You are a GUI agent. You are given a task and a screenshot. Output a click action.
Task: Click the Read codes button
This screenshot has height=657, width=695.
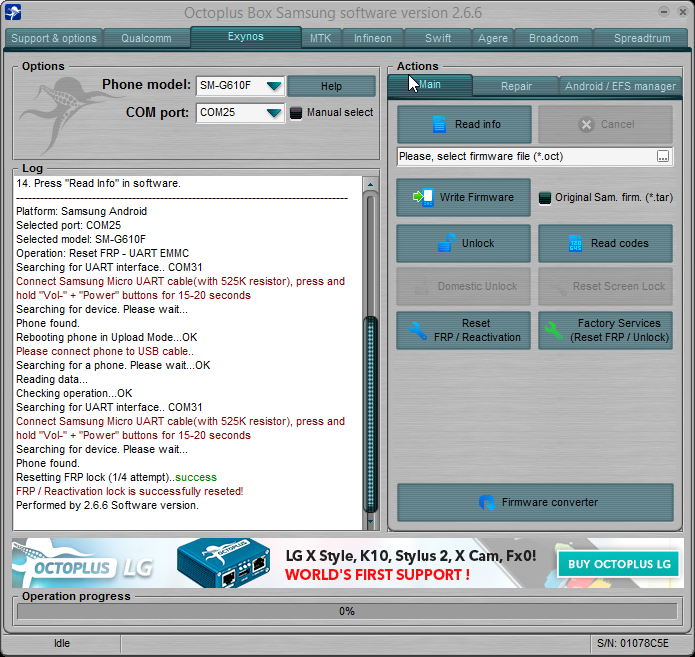605,243
